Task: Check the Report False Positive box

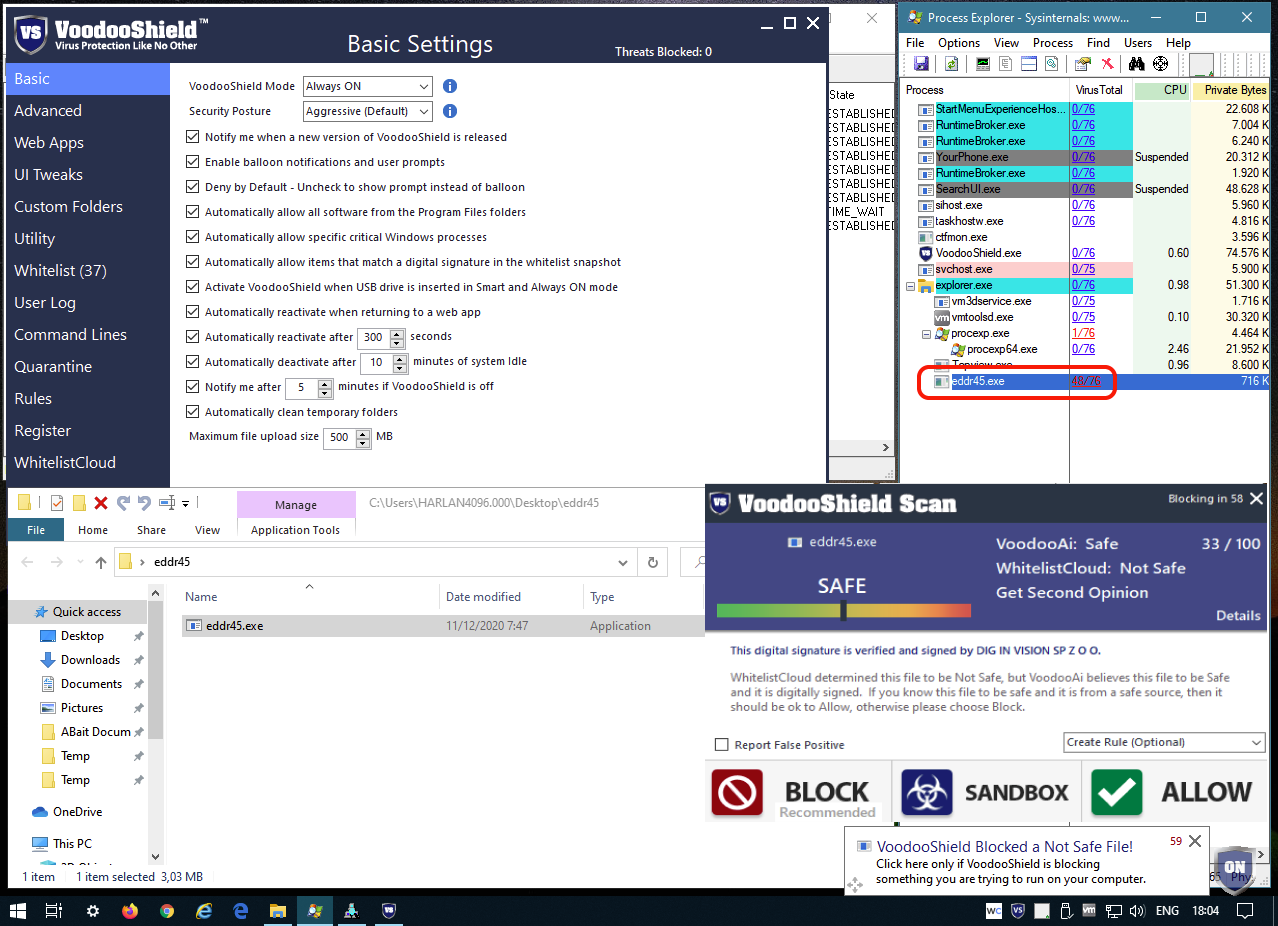Action: (x=721, y=745)
